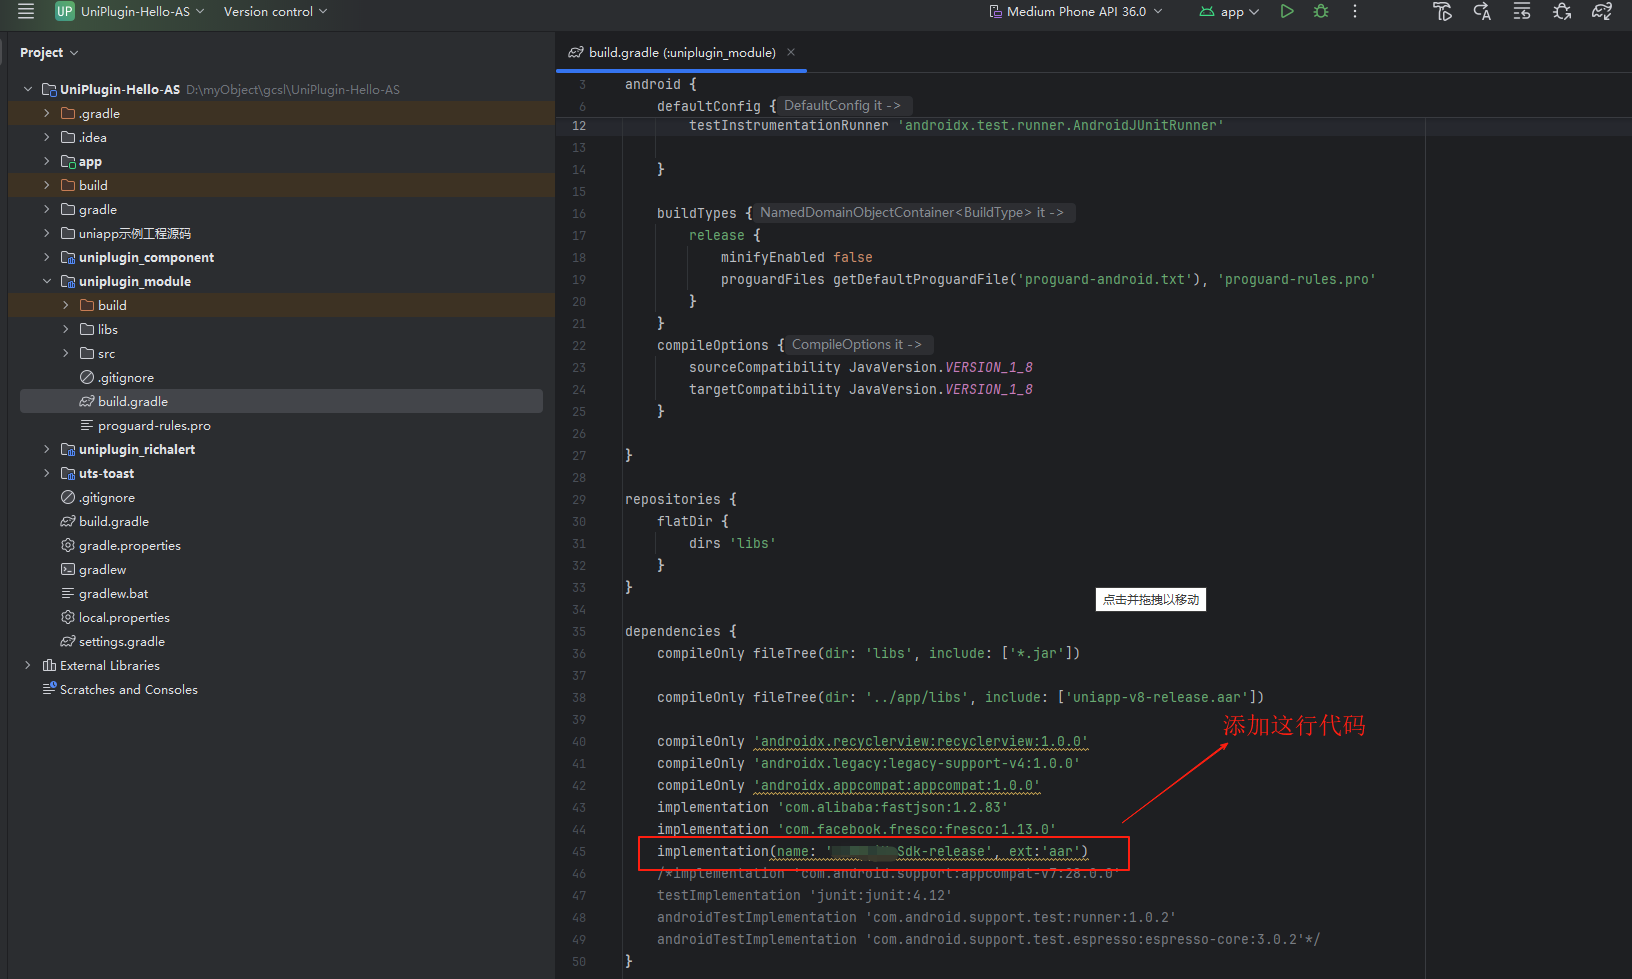This screenshot has height=979, width=1632.
Task: Click the Sync Project with Gradle Files icon
Action: [1602, 11]
